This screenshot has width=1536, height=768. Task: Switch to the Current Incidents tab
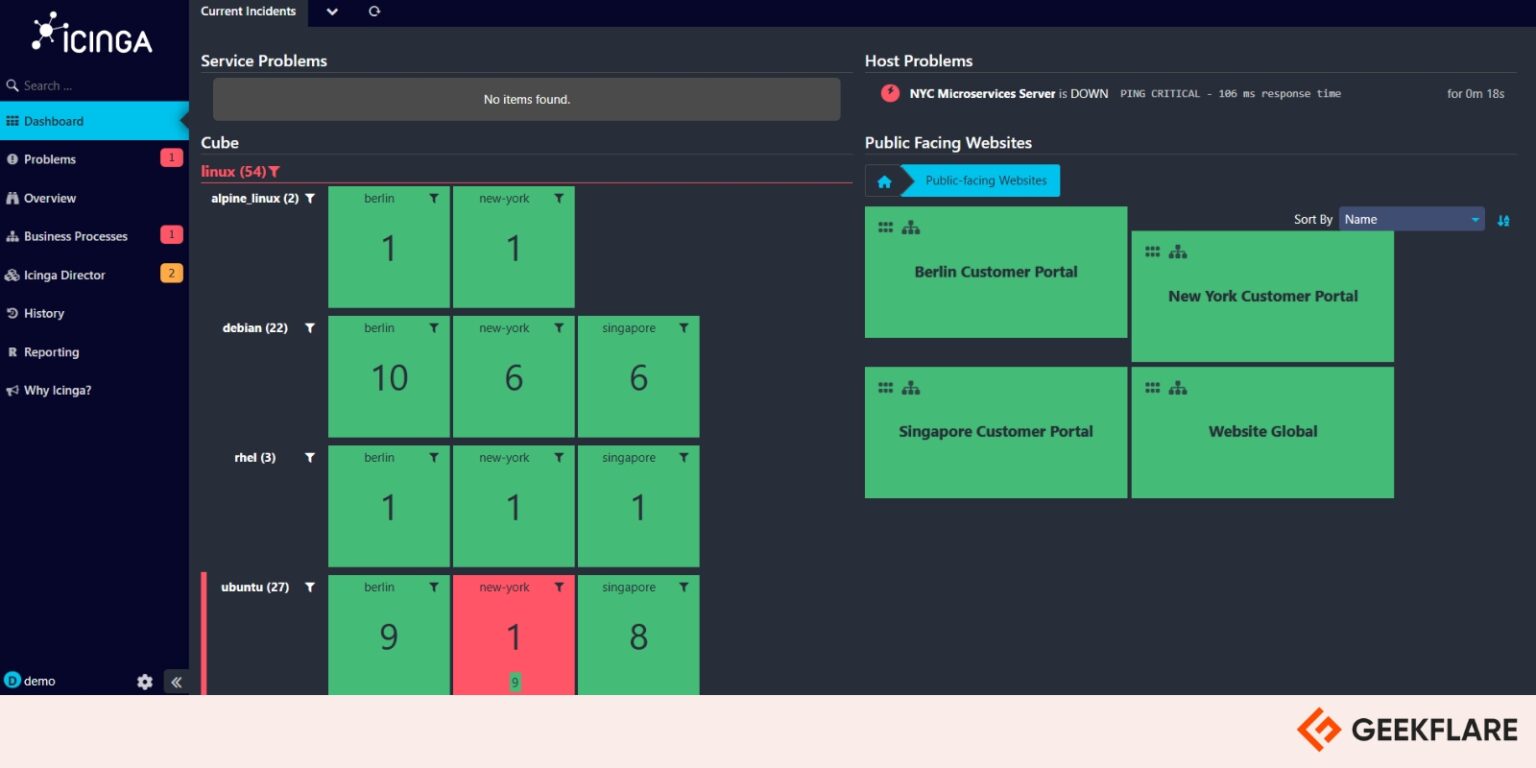(x=248, y=12)
